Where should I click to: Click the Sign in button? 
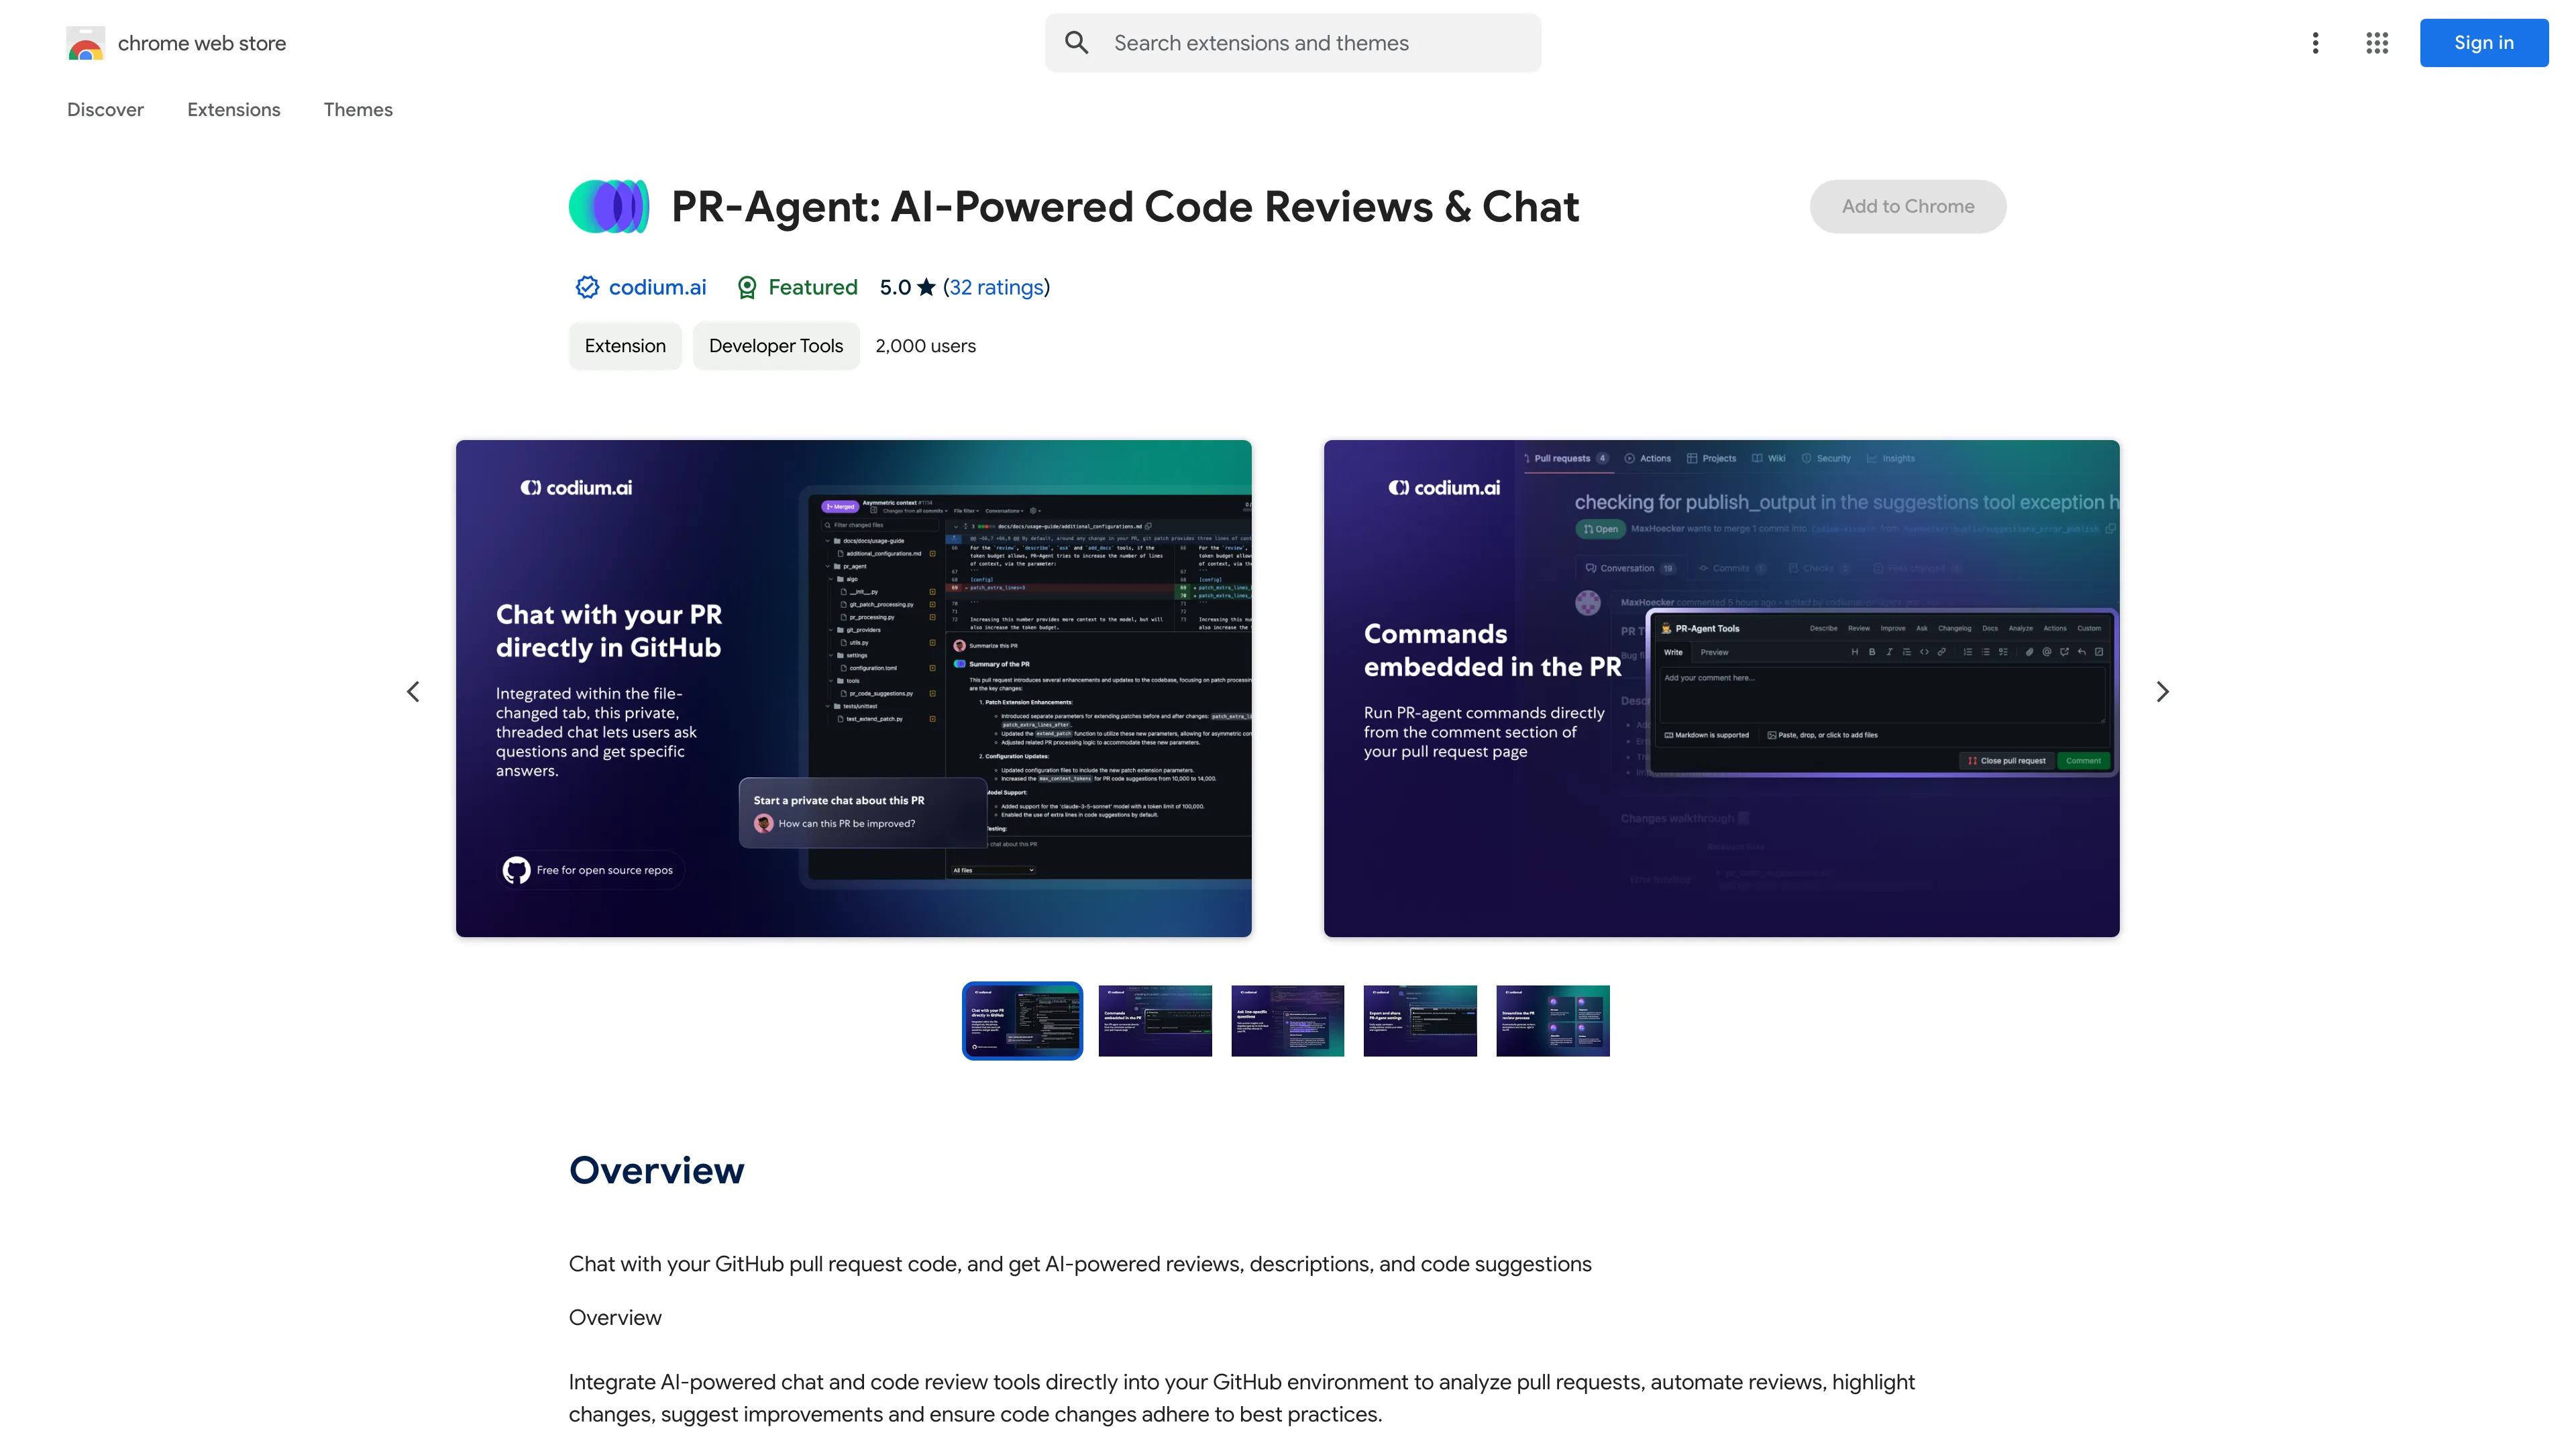[x=2483, y=43]
